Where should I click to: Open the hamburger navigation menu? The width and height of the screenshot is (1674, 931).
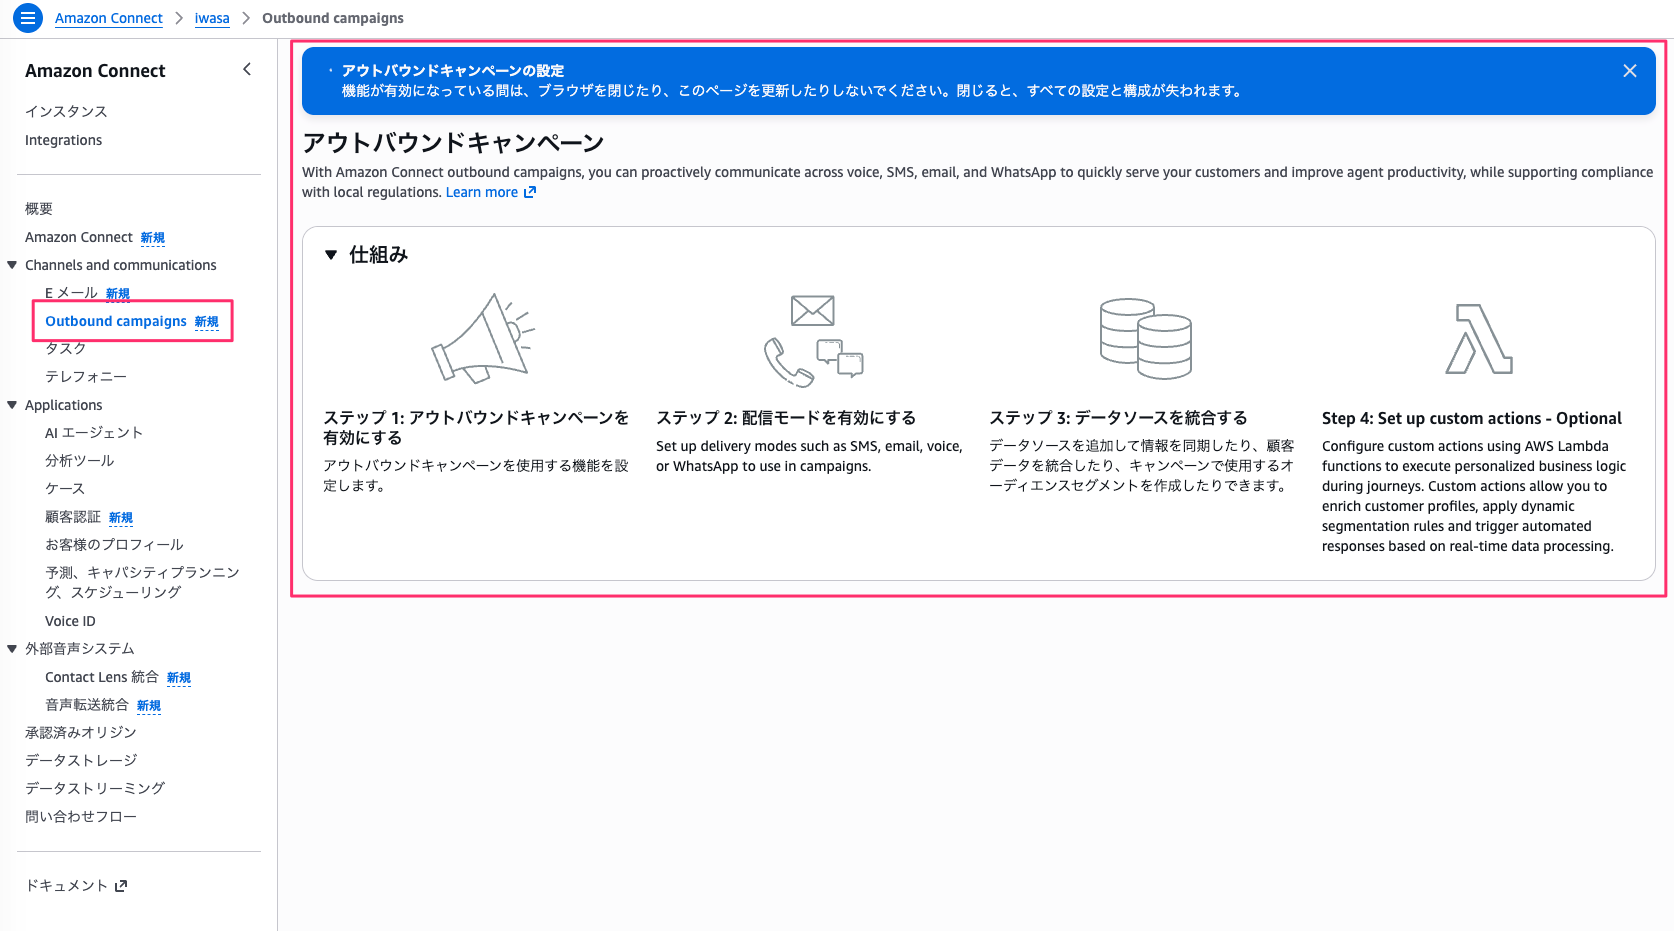[x=27, y=18]
